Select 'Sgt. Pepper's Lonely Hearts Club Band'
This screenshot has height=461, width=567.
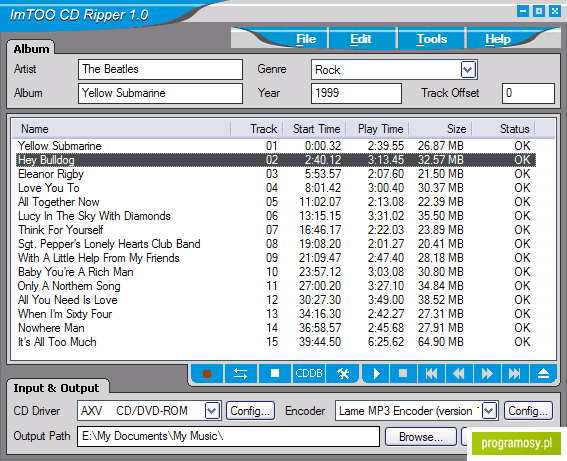[276, 244]
